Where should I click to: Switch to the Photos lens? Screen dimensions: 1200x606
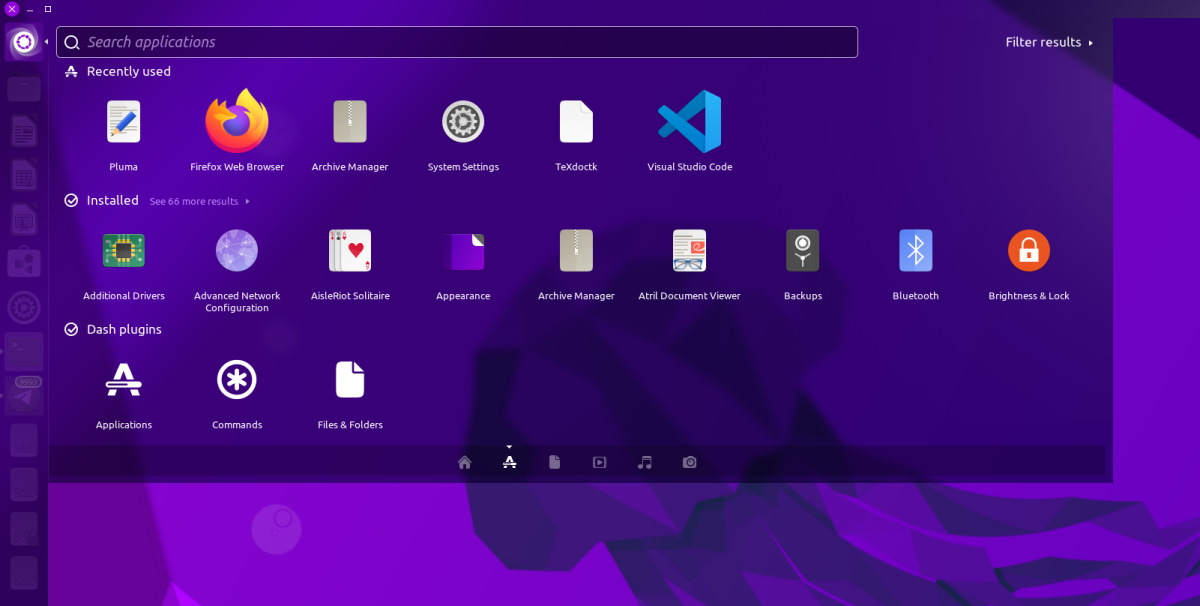[689, 461]
